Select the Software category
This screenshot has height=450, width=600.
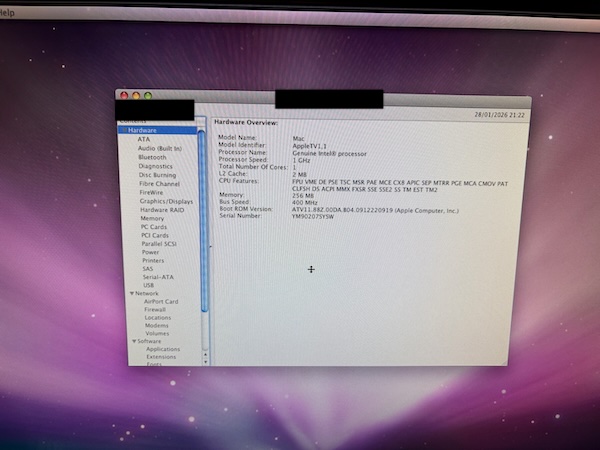coord(149,341)
